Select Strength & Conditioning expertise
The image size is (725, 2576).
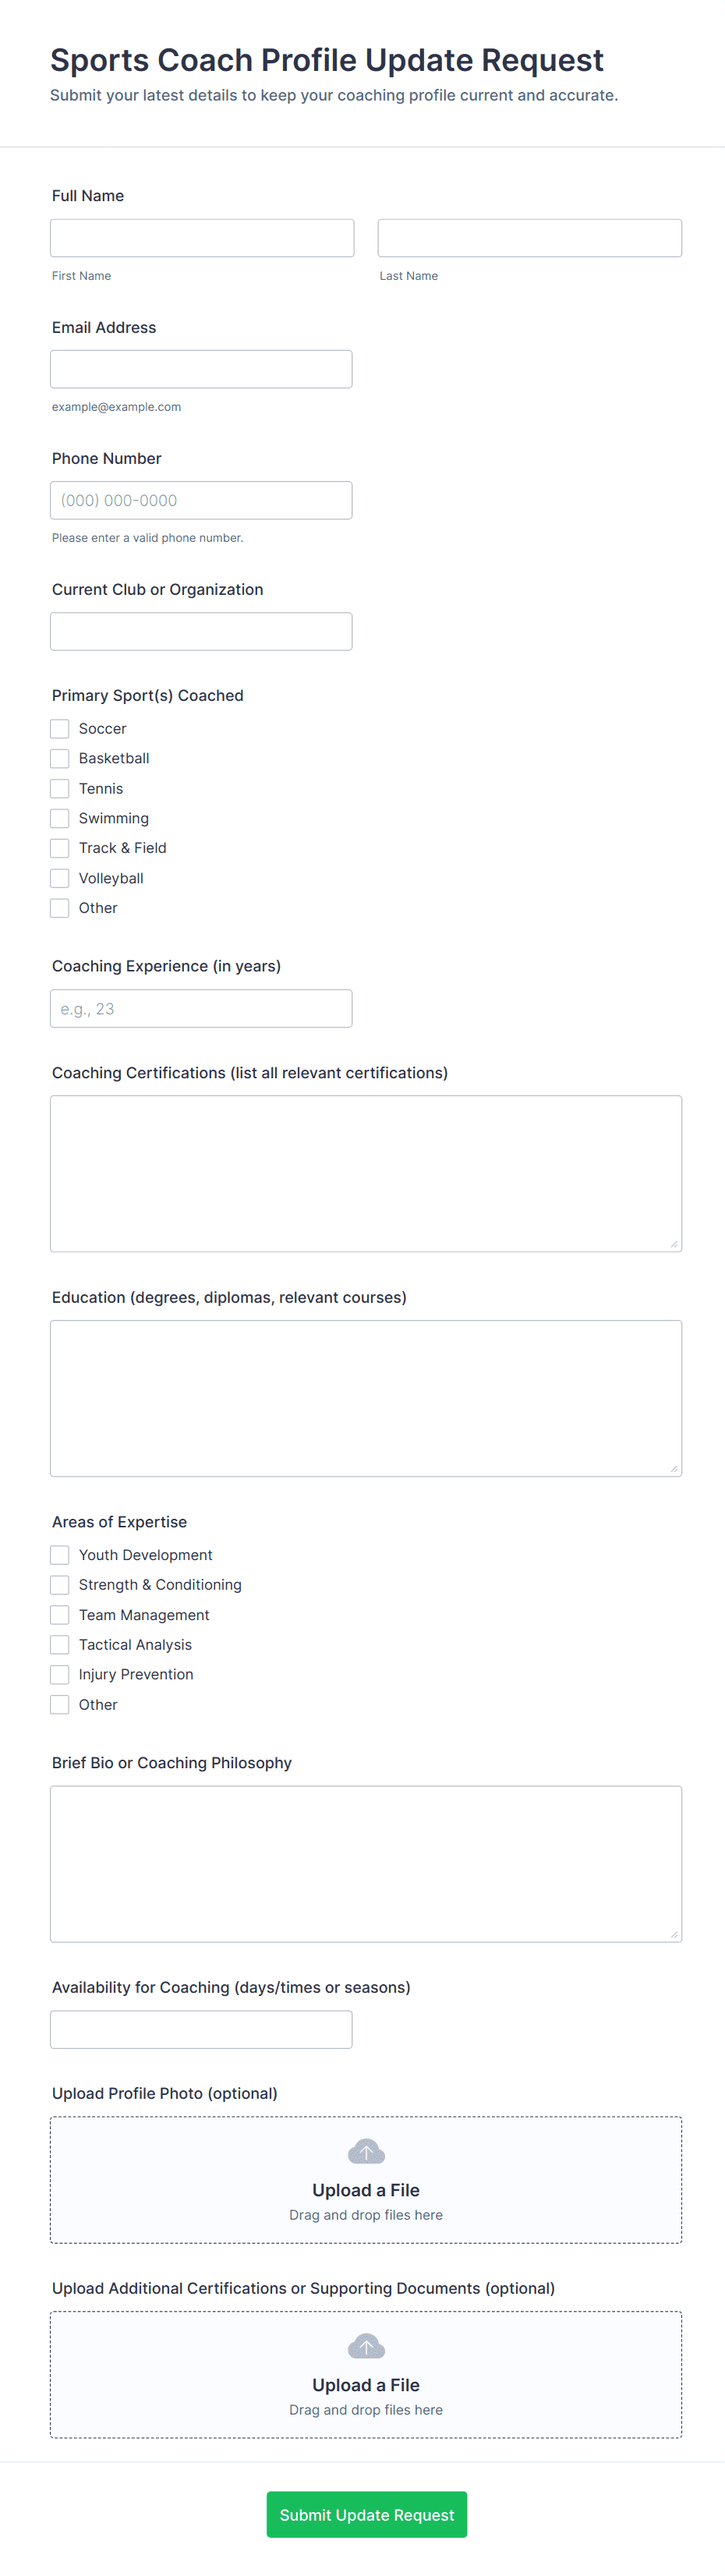pyautogui.click(x=60, y=1585)
